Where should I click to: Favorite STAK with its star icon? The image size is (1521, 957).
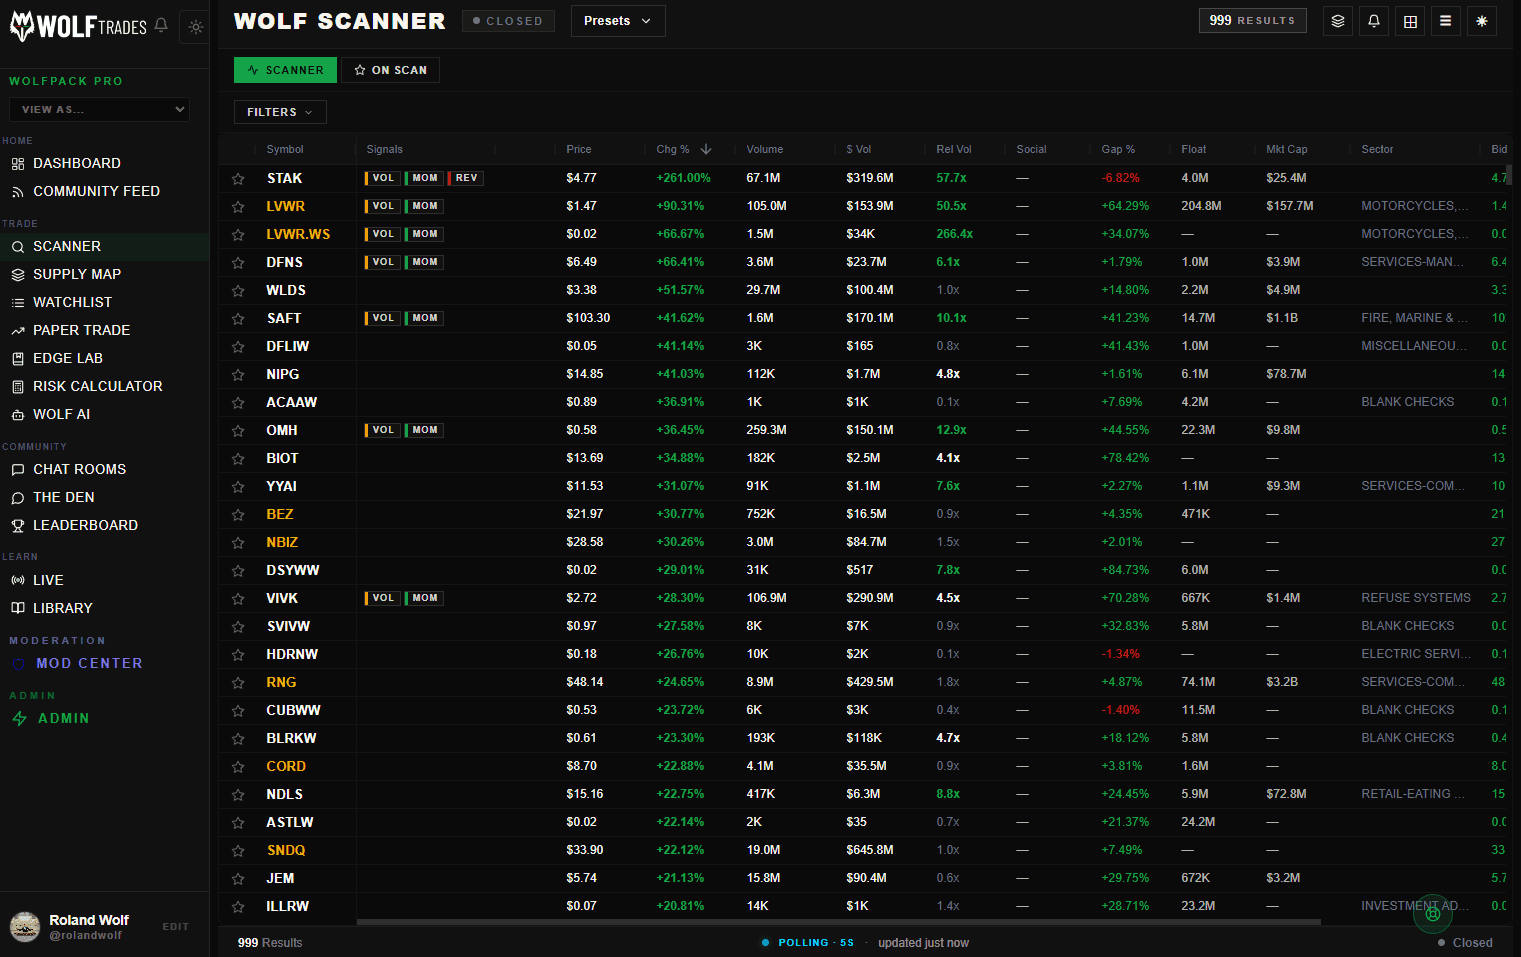point(238,179)
